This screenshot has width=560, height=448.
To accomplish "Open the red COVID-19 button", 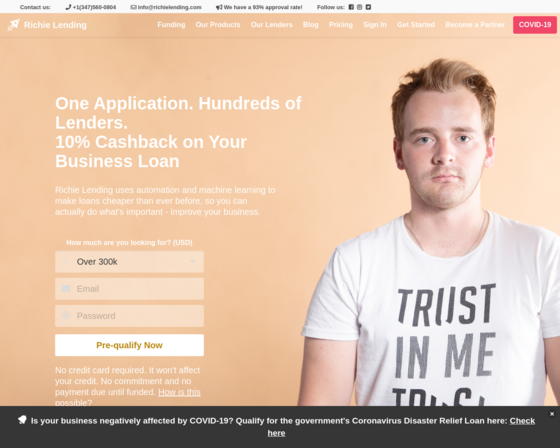I will (x=535, y=25).
